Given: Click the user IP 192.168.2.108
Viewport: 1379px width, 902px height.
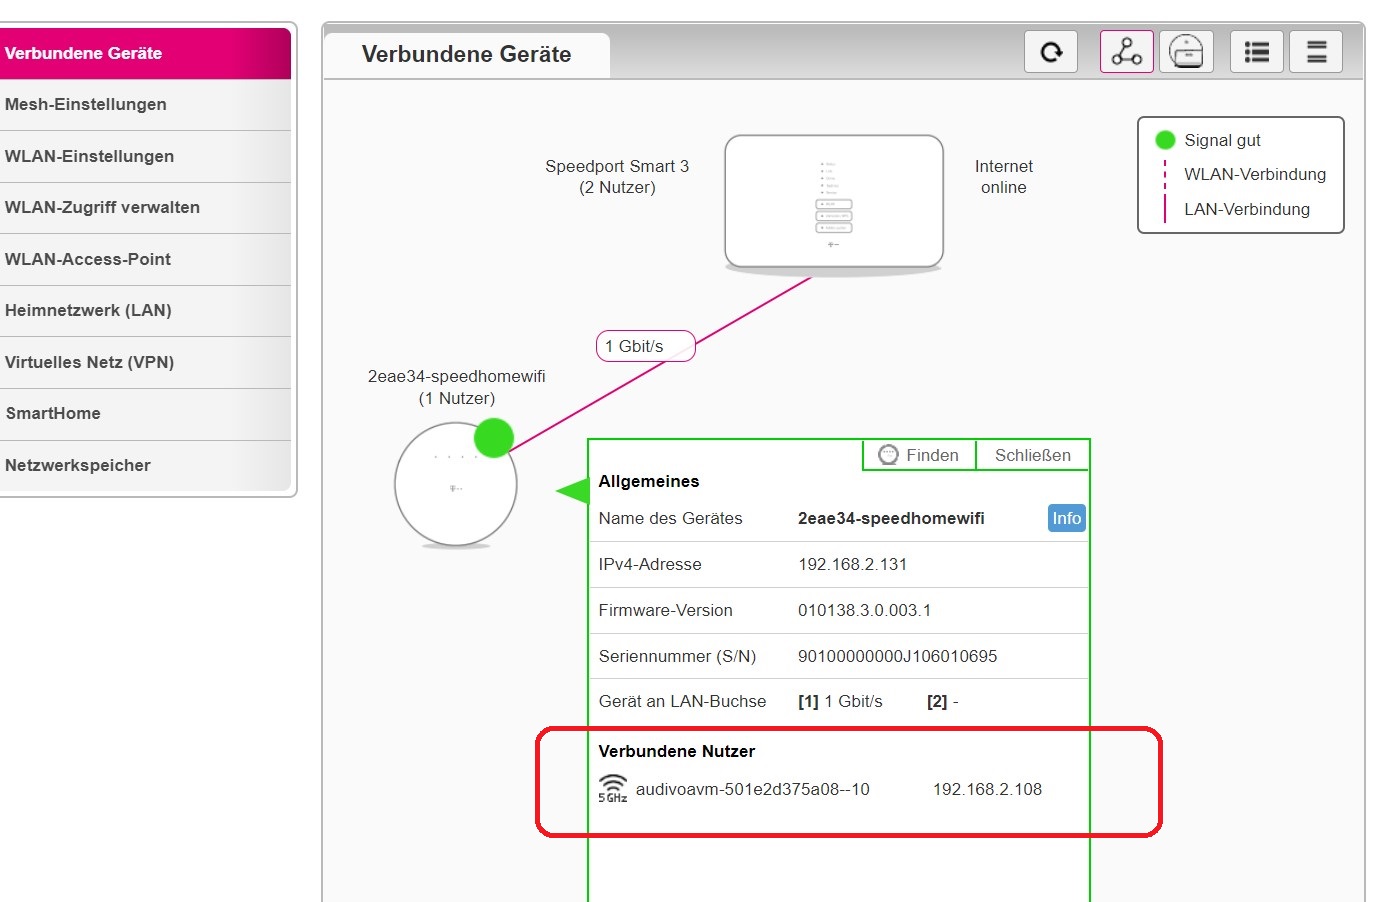Looking at the screenshot, I should [987, 789].
